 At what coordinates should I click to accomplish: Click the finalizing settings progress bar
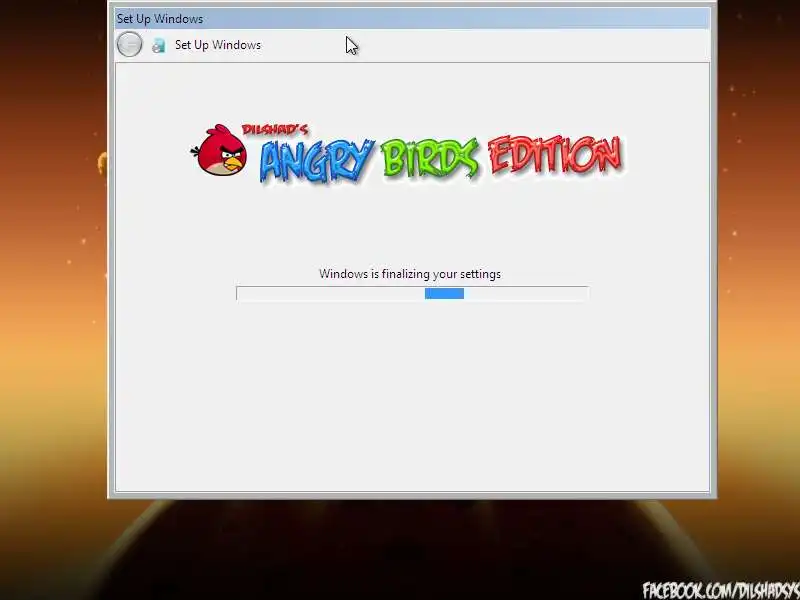pos(412,293)
